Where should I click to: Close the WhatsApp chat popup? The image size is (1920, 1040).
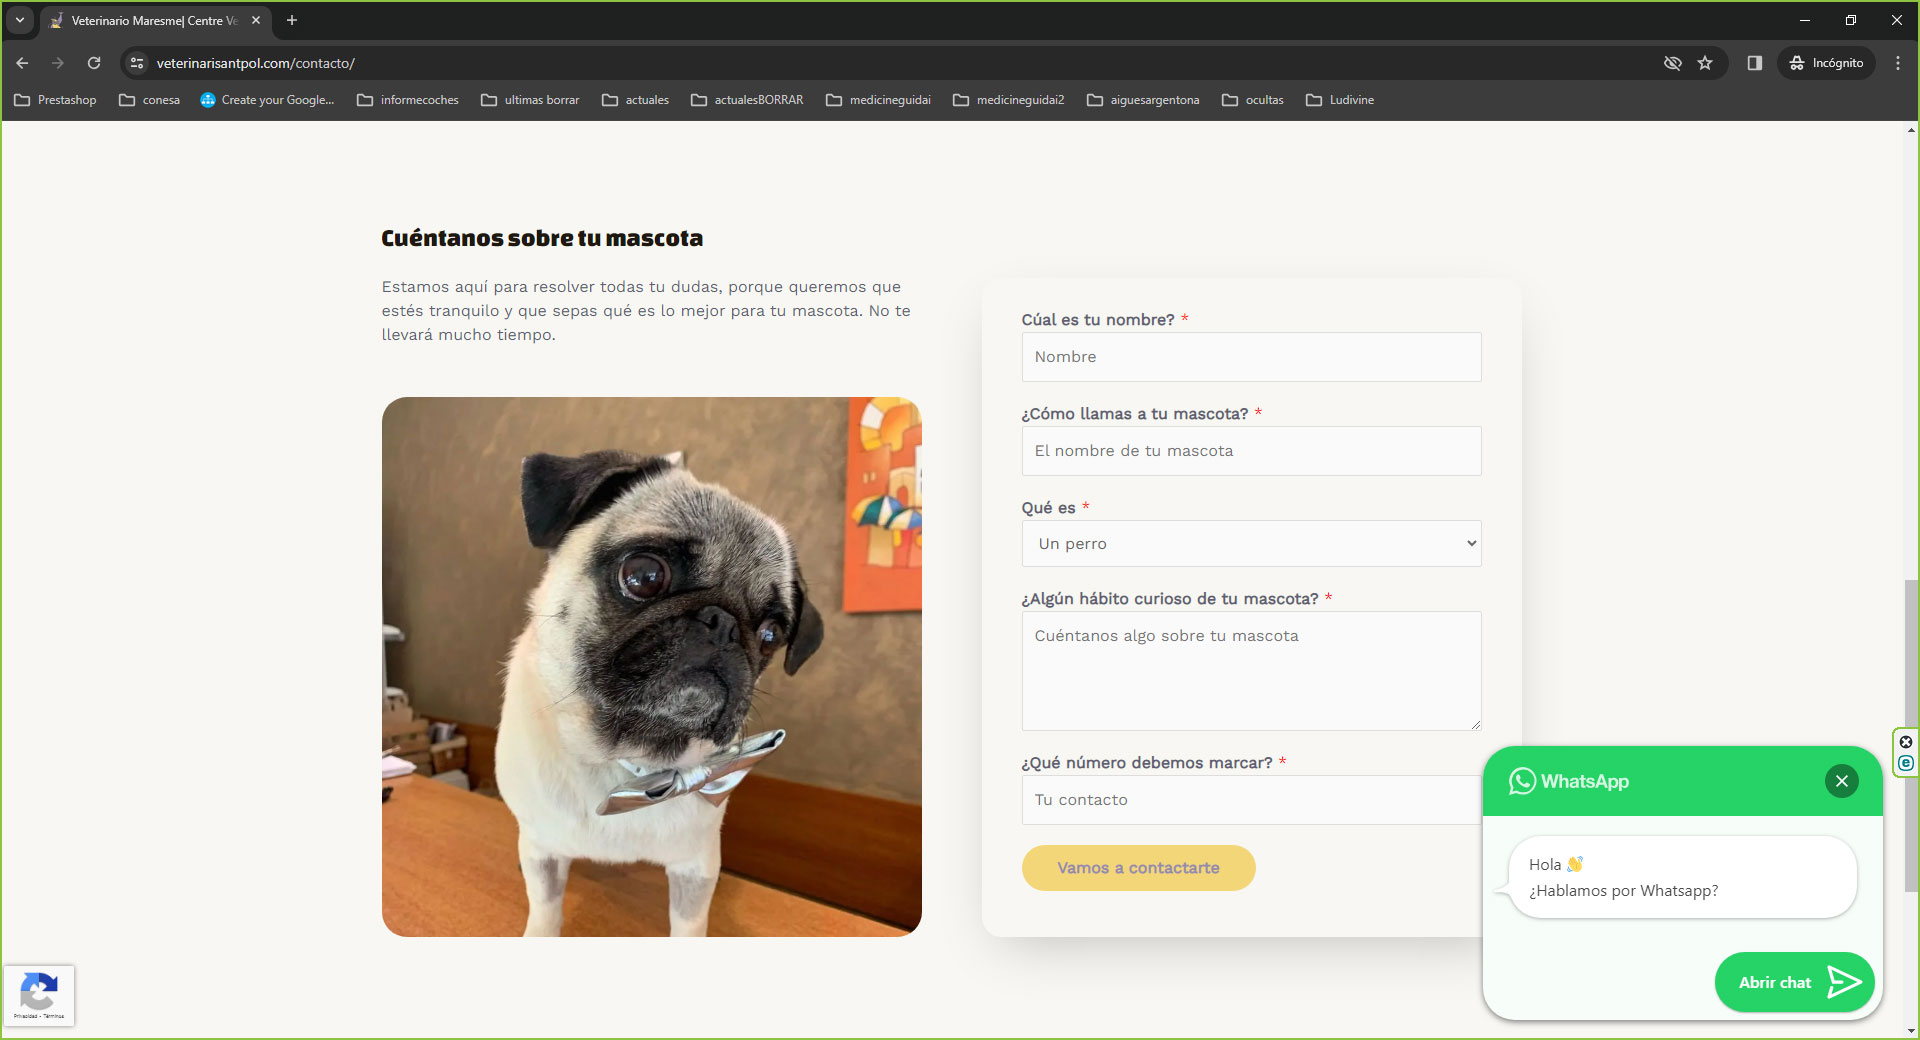pos(1841,781)
